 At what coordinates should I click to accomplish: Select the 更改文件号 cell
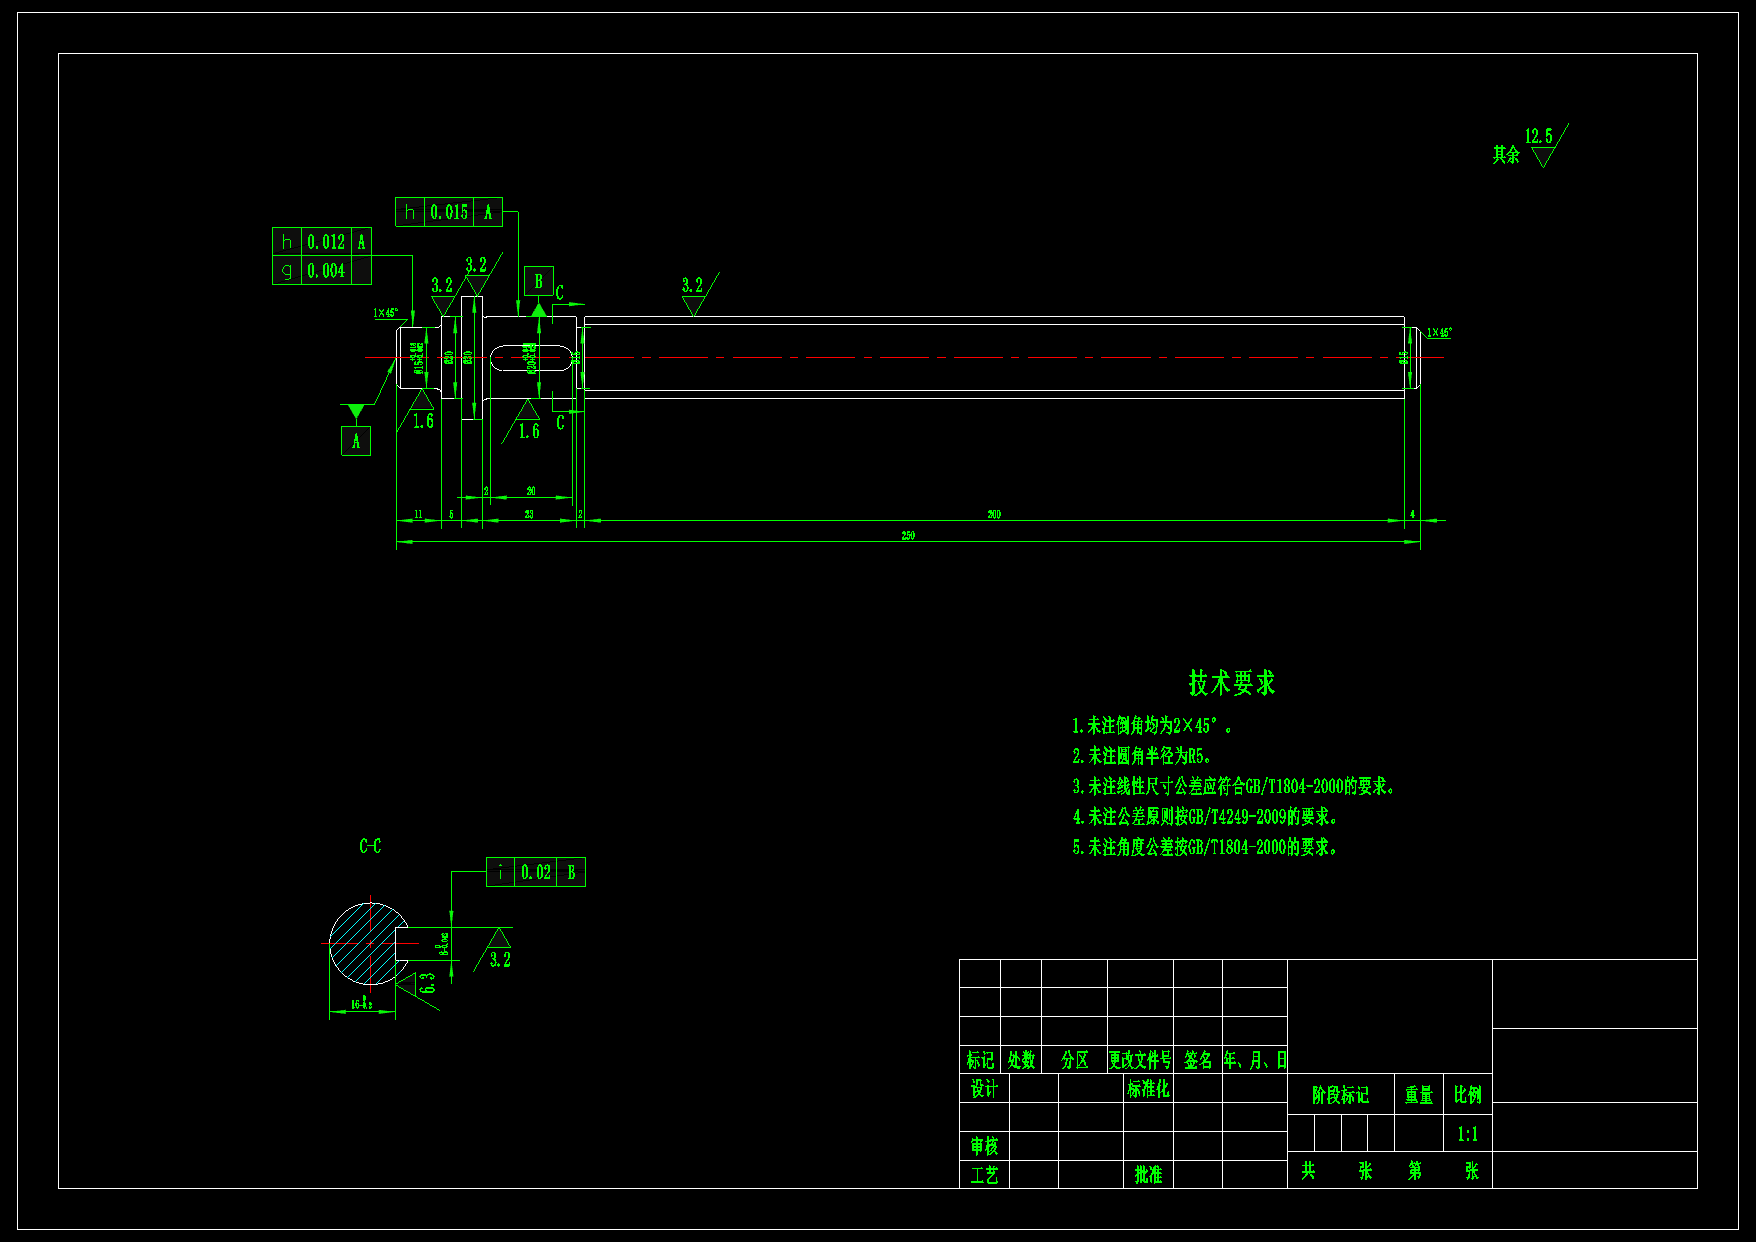click(1140, 1060)
